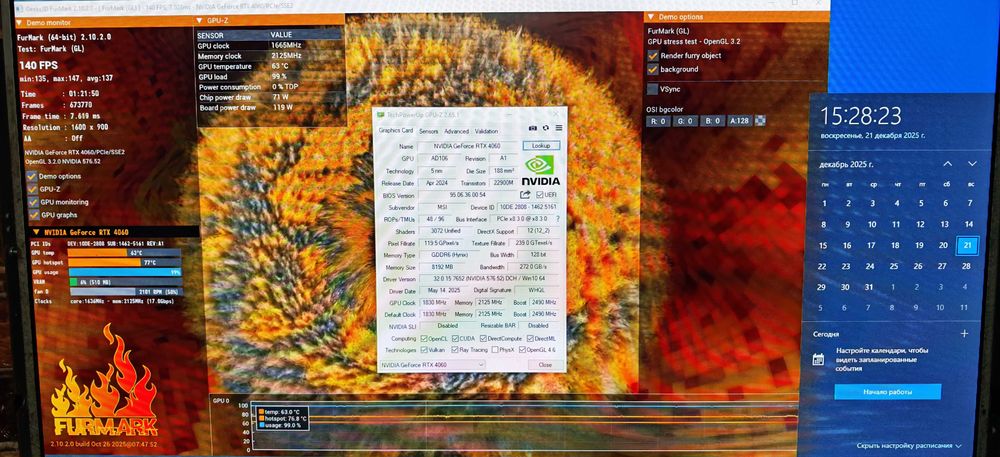Go to previous month with the up chevron

[x=948, y=164]
